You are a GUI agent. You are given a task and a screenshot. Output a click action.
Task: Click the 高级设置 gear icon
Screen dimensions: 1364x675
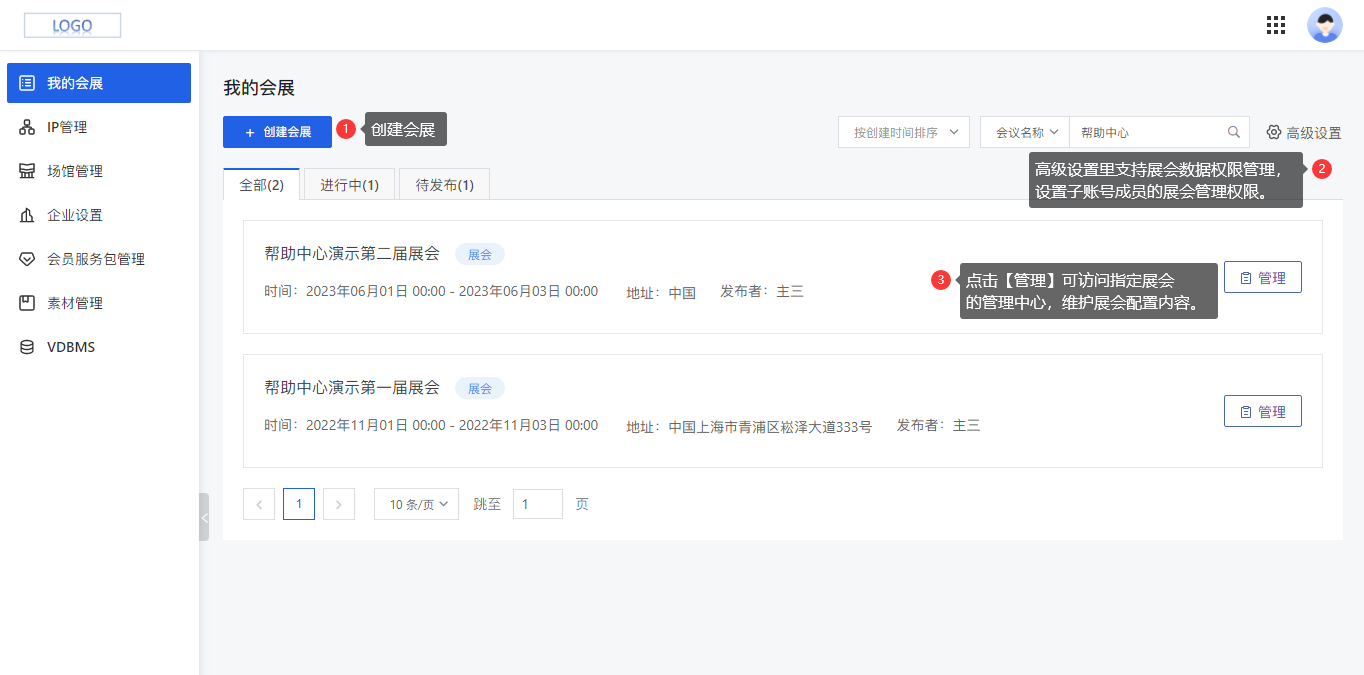[1274, 131]
